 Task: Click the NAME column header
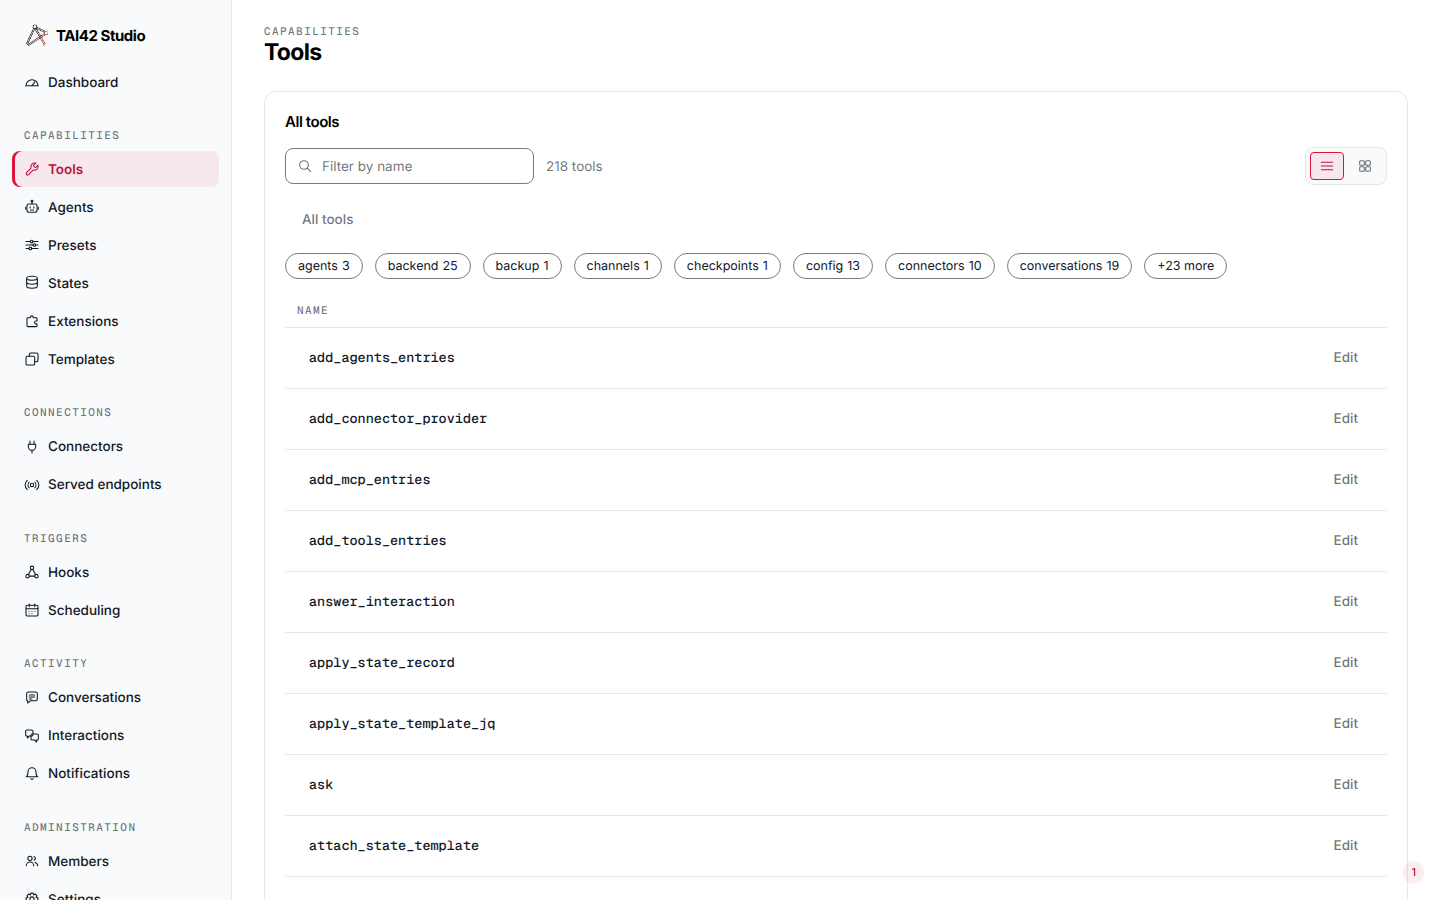click(312, 311)
